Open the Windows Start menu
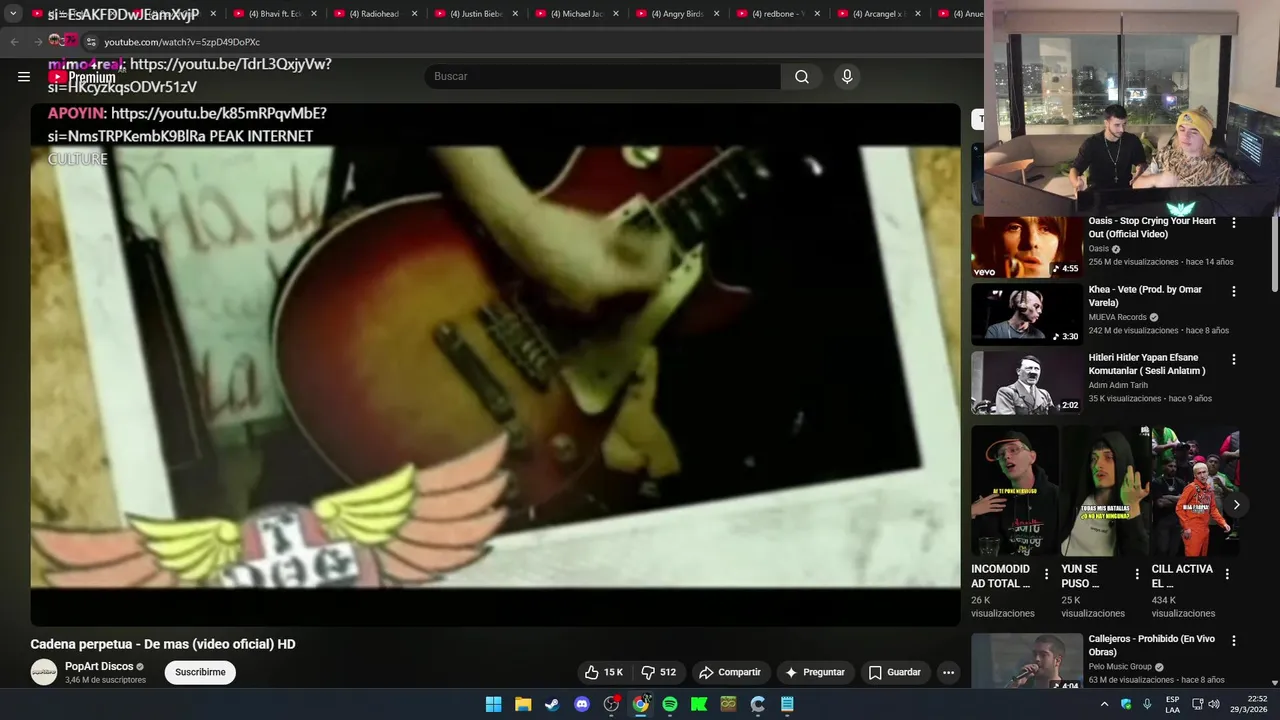 493,704
